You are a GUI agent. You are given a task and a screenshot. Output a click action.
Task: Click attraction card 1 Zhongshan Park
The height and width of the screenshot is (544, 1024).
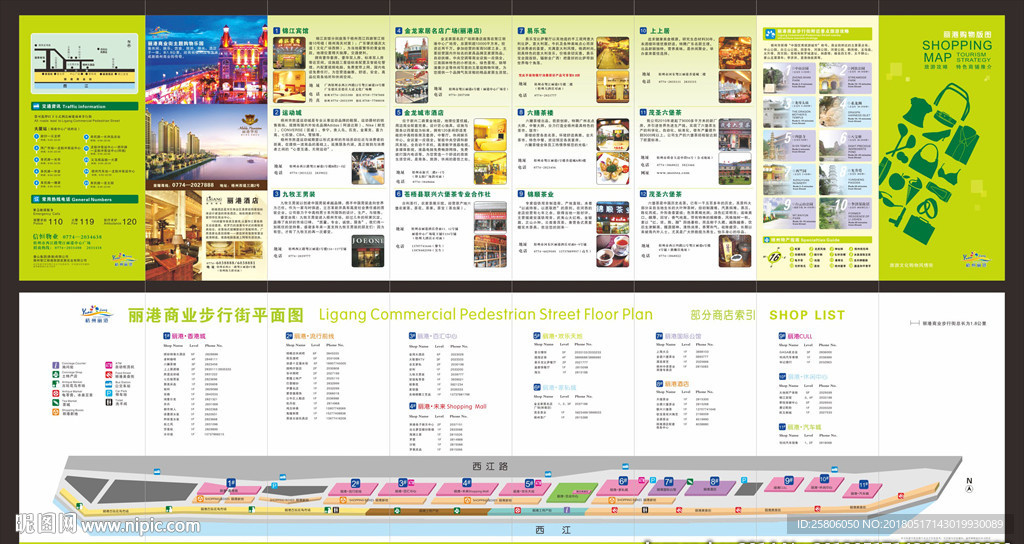tap(790, 78)
